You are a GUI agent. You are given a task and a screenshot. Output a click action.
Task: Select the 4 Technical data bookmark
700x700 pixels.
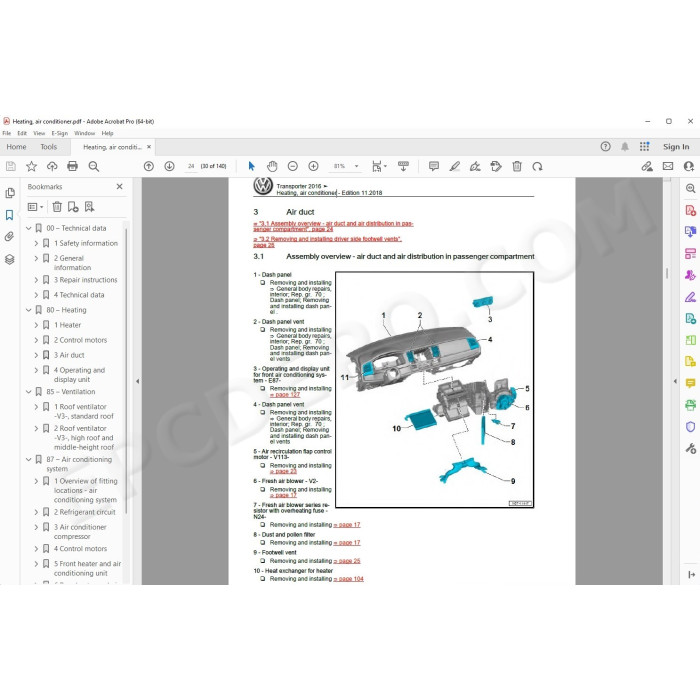79,295
